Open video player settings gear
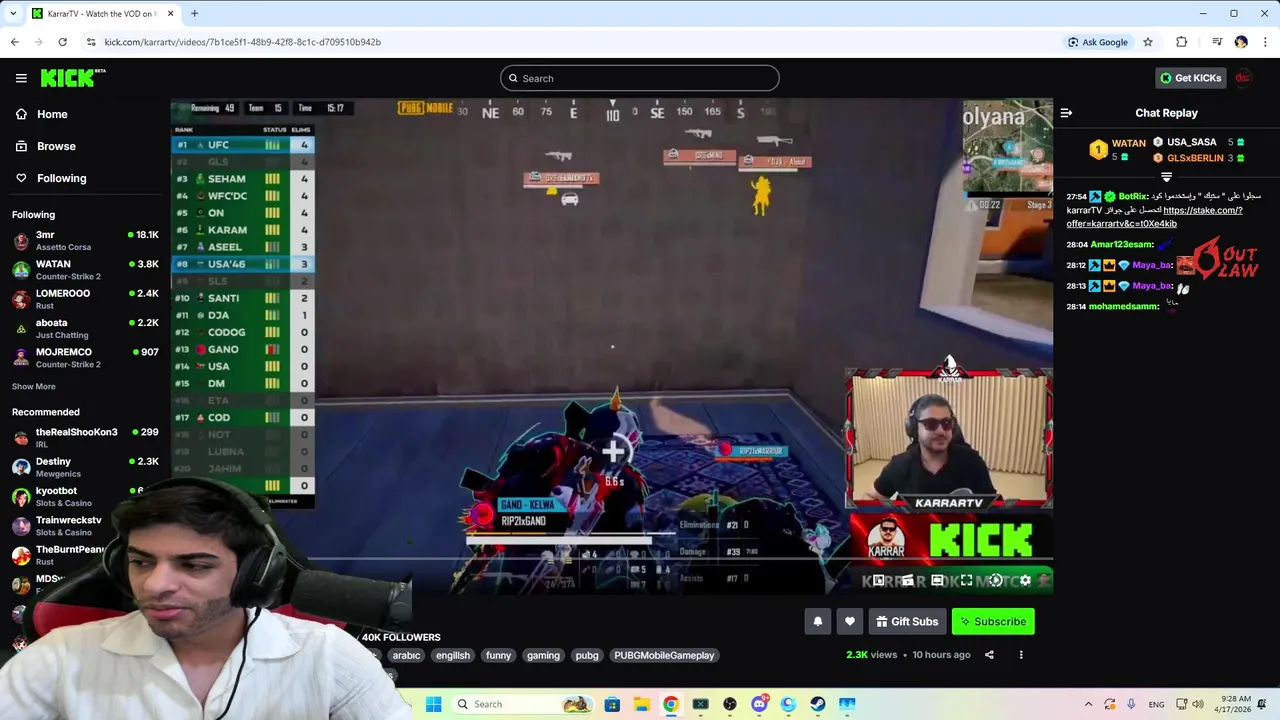This screenshot has width=1280, height=720. click(1025, 580)
